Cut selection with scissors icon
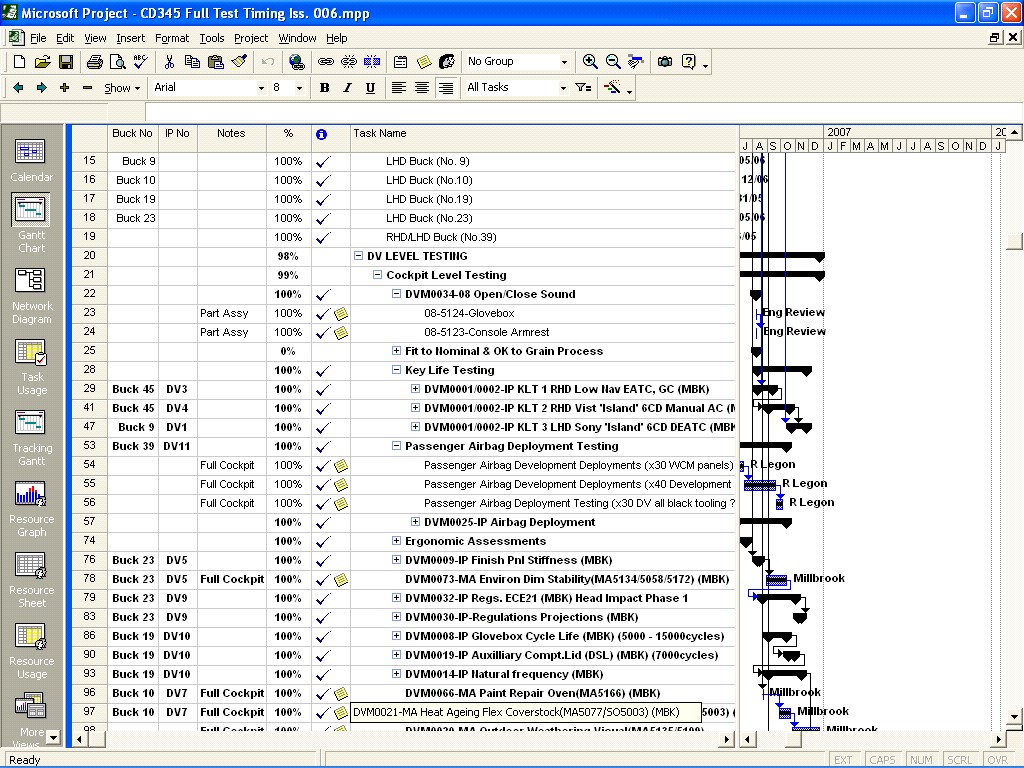Viewport: 1024px width, 768px height. (169, 61)
